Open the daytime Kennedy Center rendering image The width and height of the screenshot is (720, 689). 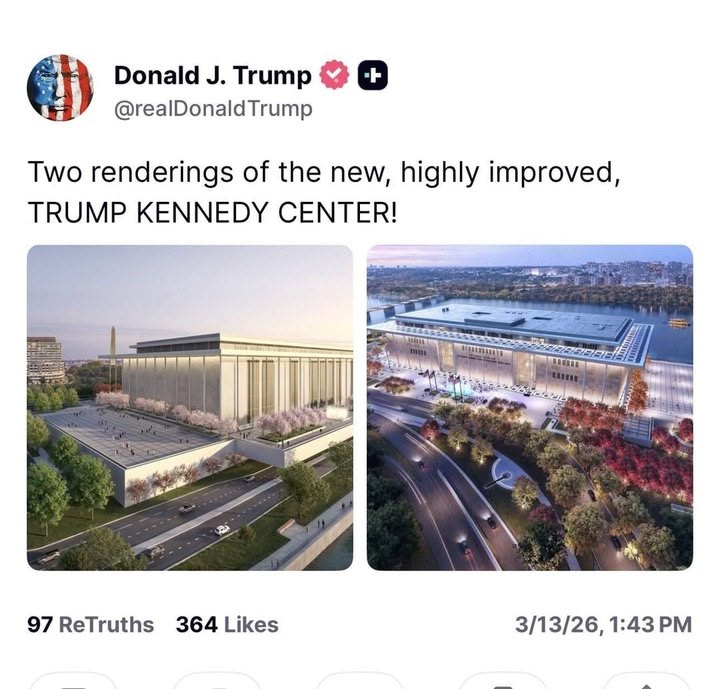coord(190,407)
